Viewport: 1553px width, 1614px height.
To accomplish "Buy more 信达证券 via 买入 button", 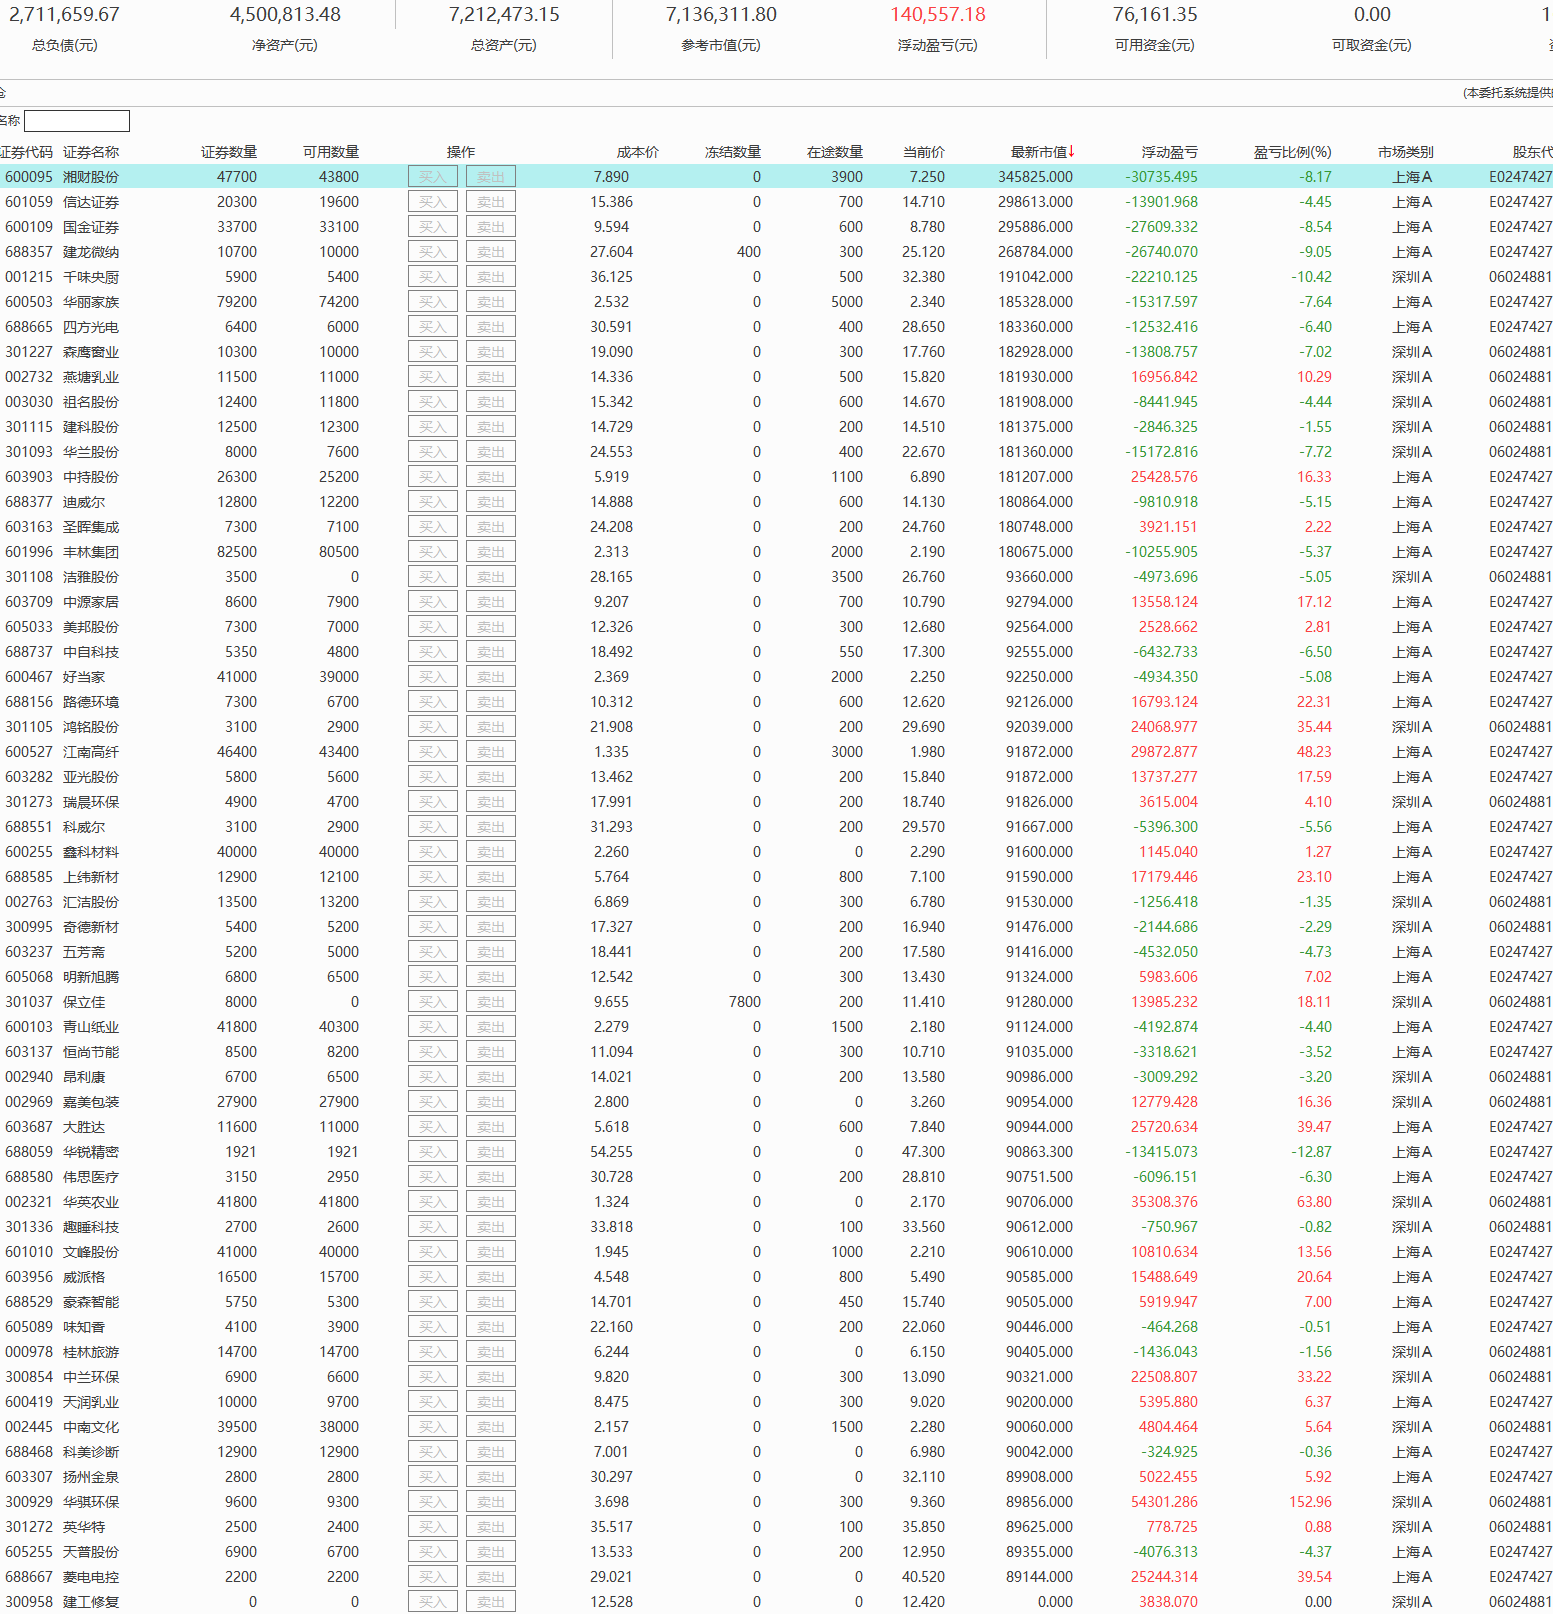I will [x=433, y=202].
